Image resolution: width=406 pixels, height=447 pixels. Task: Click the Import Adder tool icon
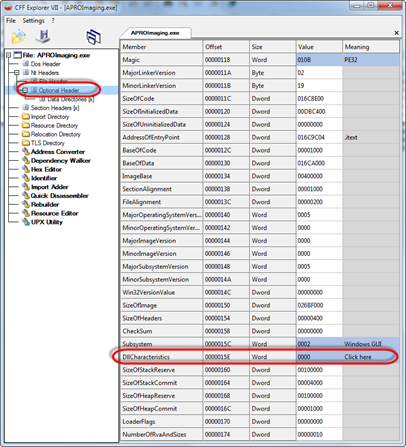(26, 187)
